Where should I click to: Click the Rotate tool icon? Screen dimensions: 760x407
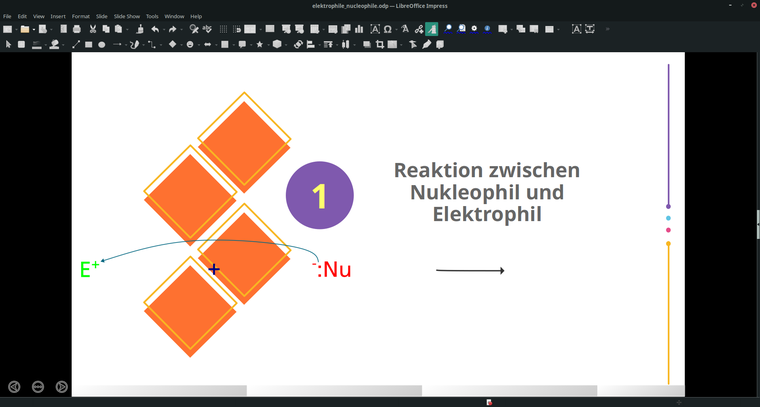click(298, 45)
